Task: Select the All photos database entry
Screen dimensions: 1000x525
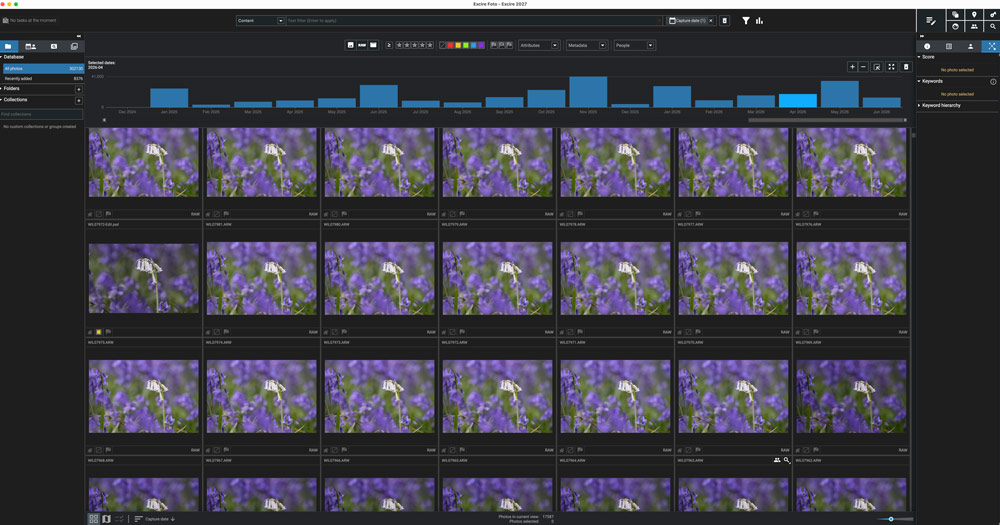Action: (42, 68)
